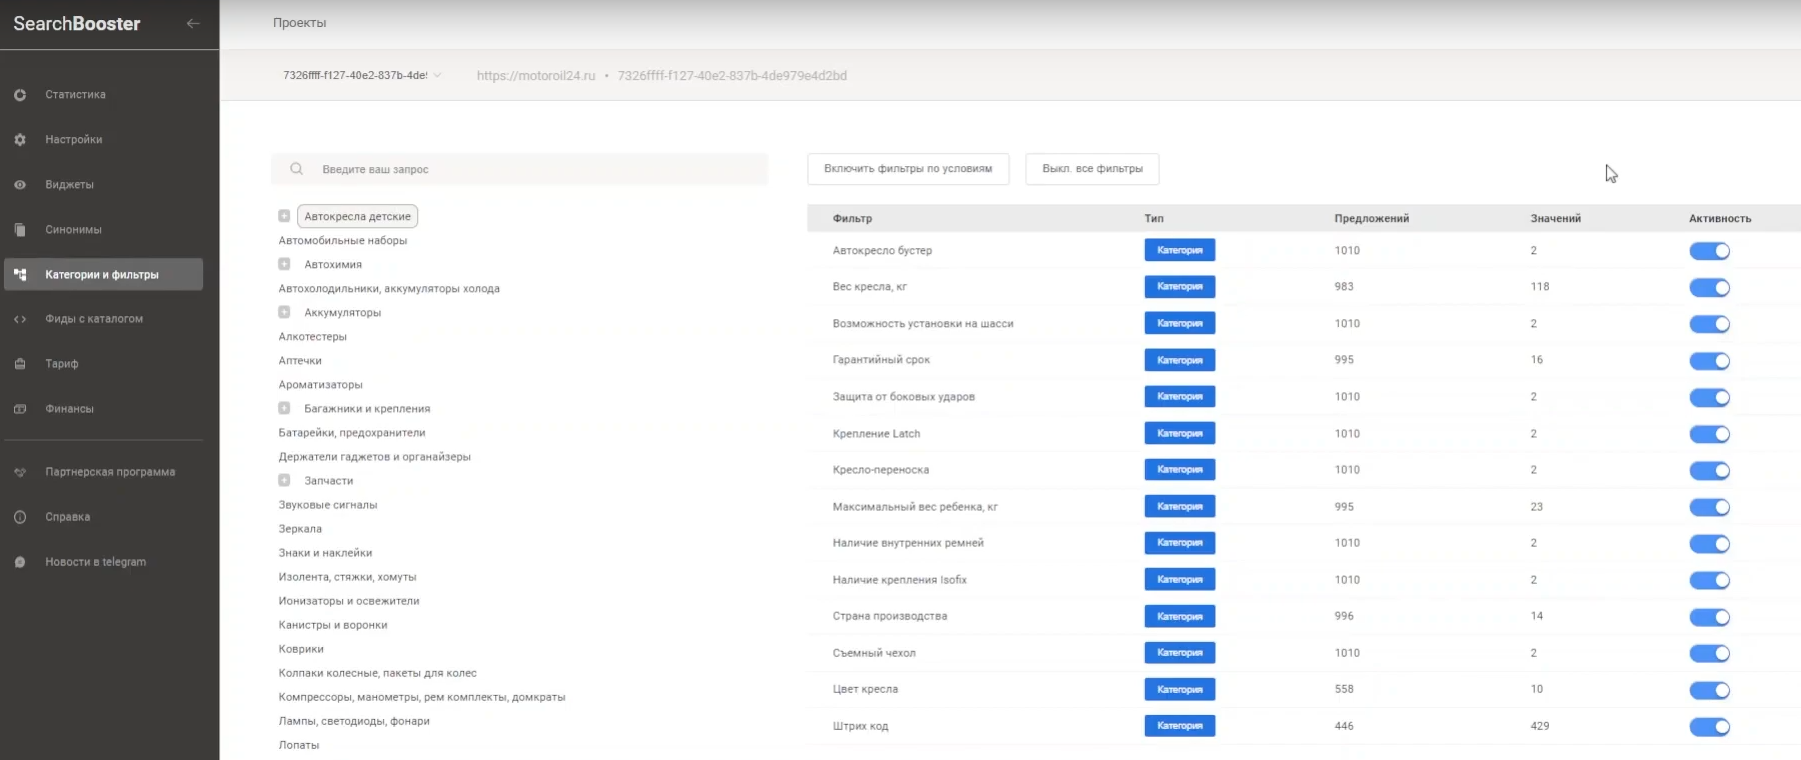The height and width of the screenshot is (760, 1801).
Task: Disable the Автокресло бустер filter toggle
Action: point(1709,251)
